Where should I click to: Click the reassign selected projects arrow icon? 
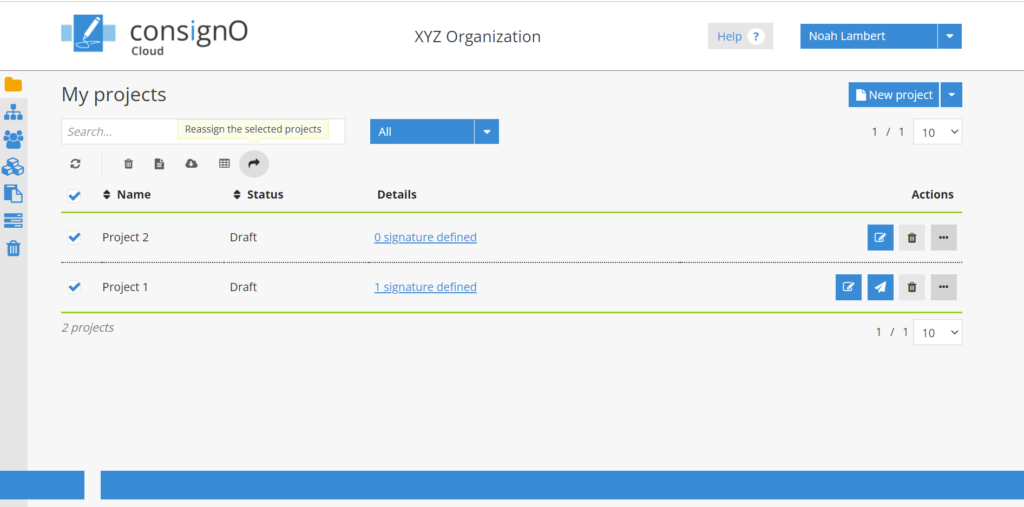pyautogui.click(x=254, y=164)
